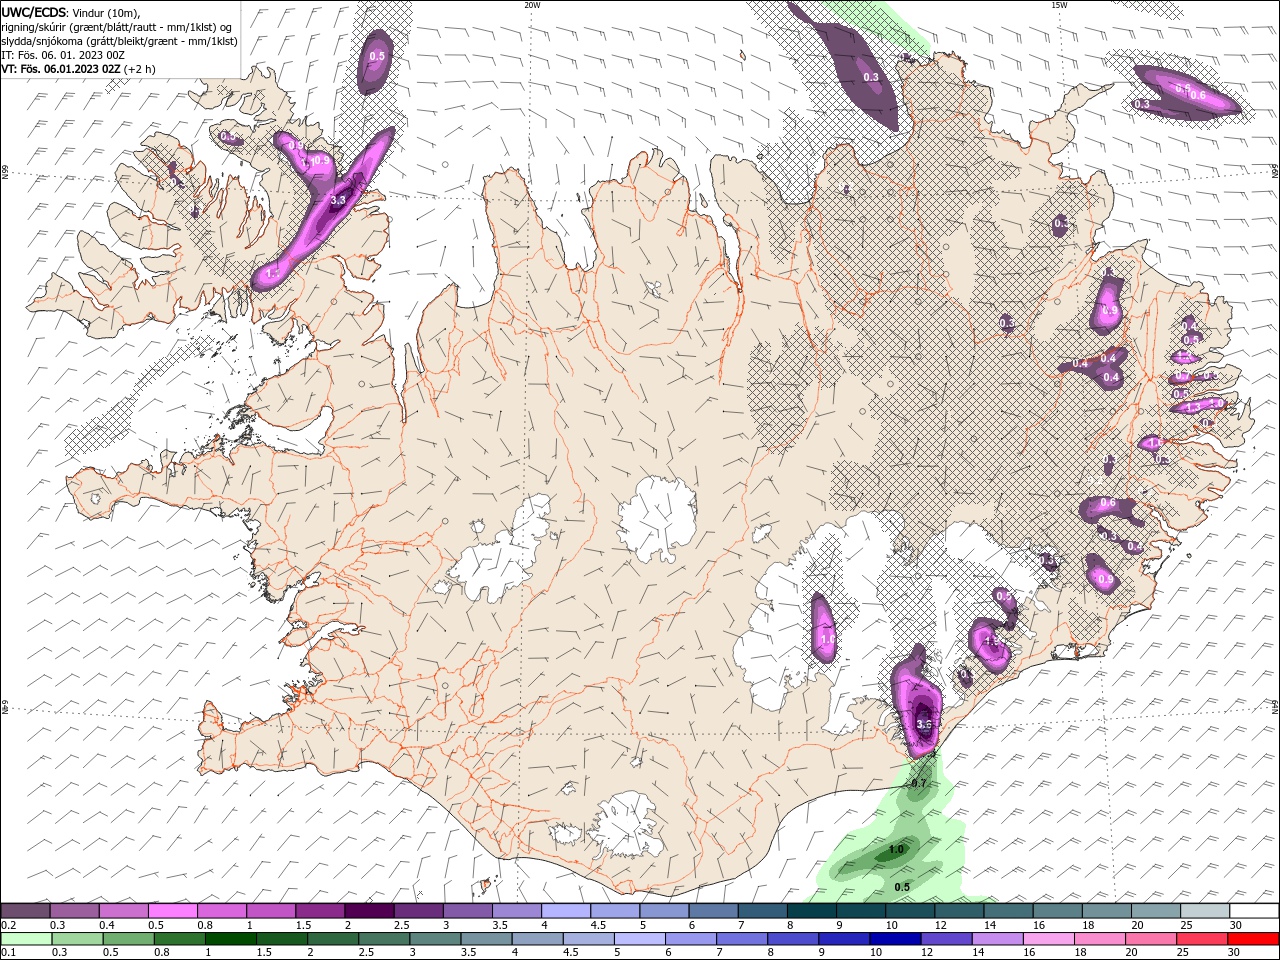The image size is (1280, 960).
Task: Select the palest green 0.1 rain legend swatch
Action: [x=25, y=939]
